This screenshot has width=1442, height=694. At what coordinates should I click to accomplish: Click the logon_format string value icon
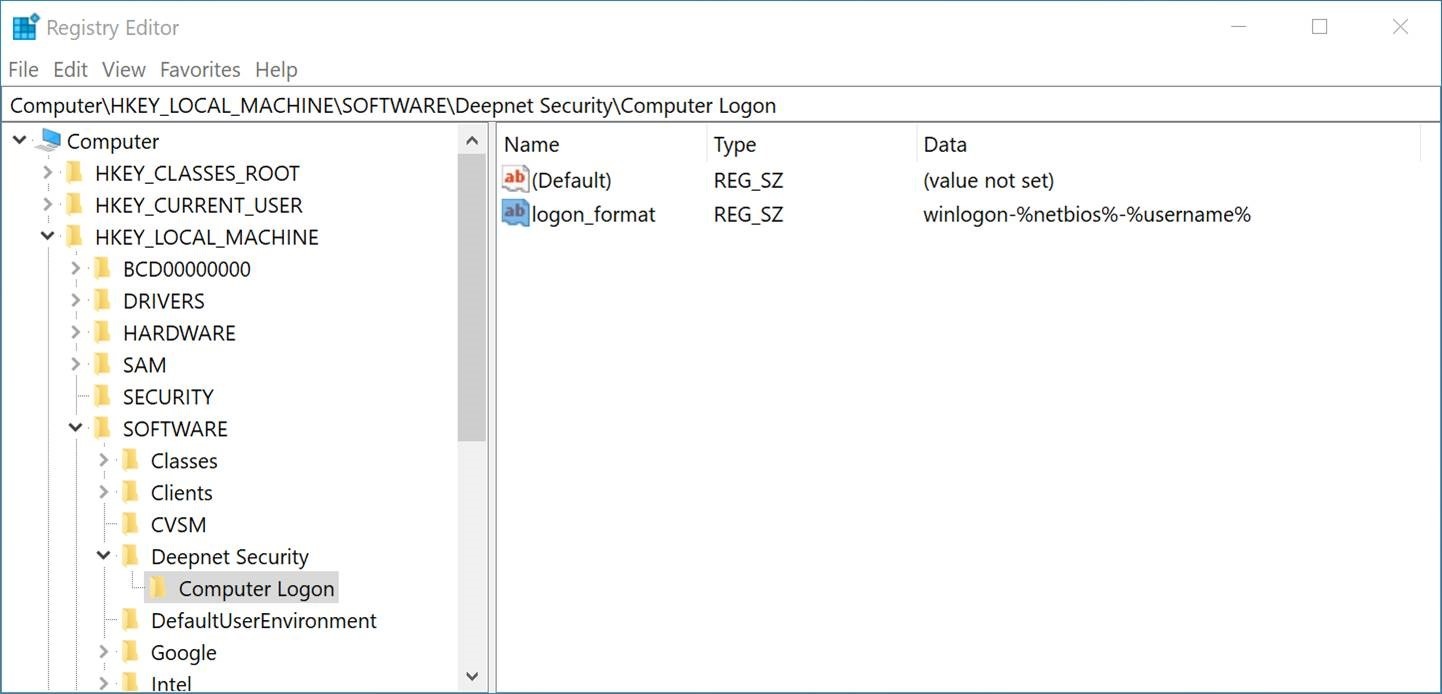(515, 213)
